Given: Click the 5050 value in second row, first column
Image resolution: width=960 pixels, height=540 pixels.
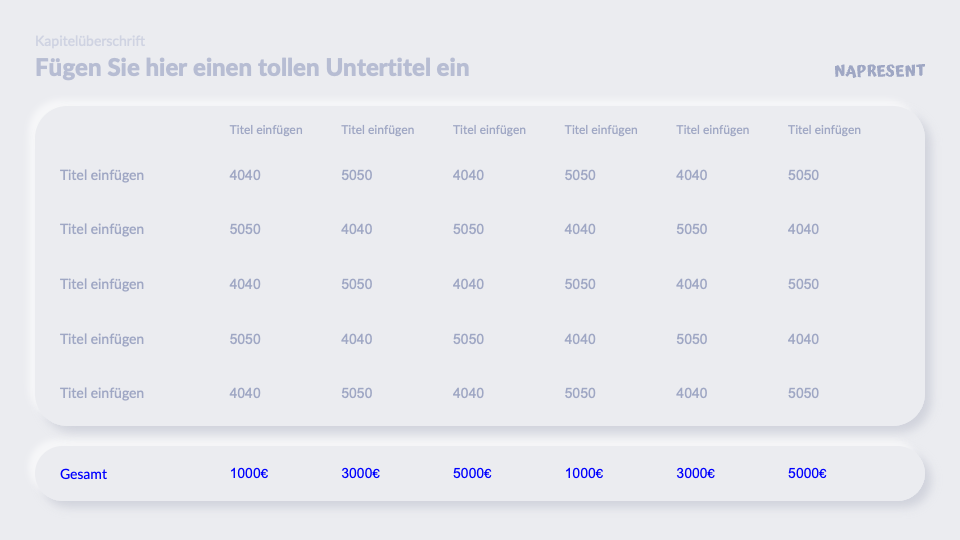Looking at the screenshot, I should coord(245,229).
